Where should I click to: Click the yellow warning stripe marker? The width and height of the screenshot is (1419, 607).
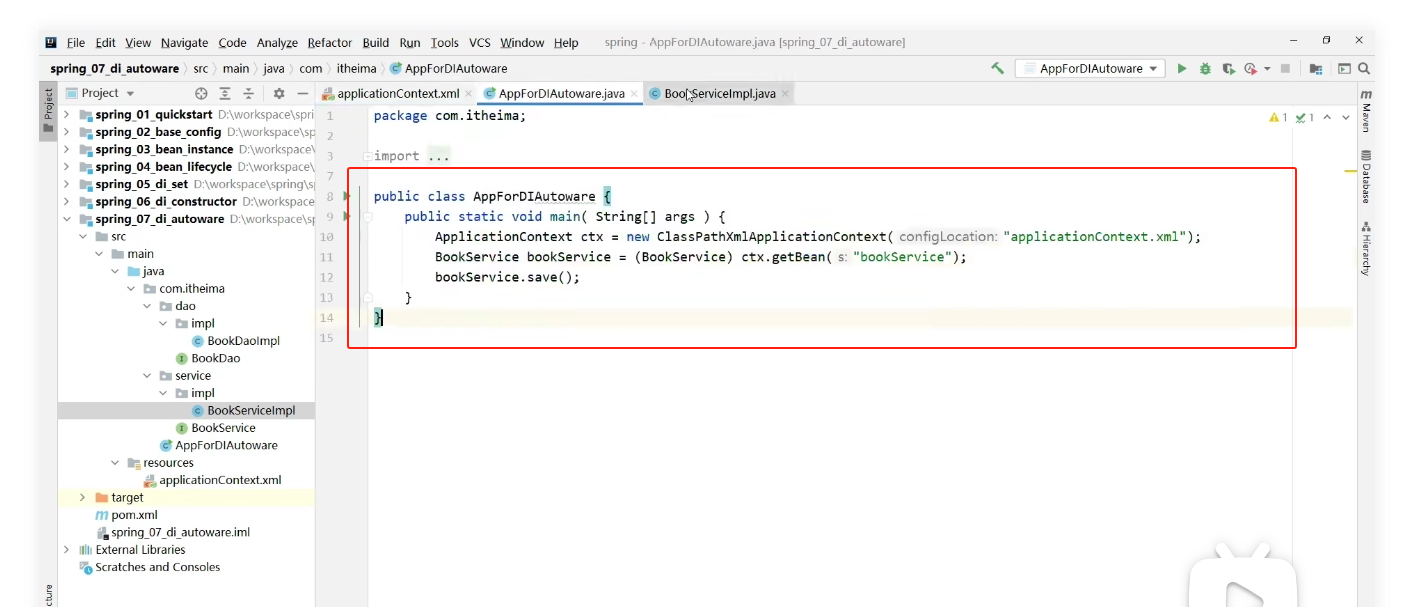tap(1351, 172)
